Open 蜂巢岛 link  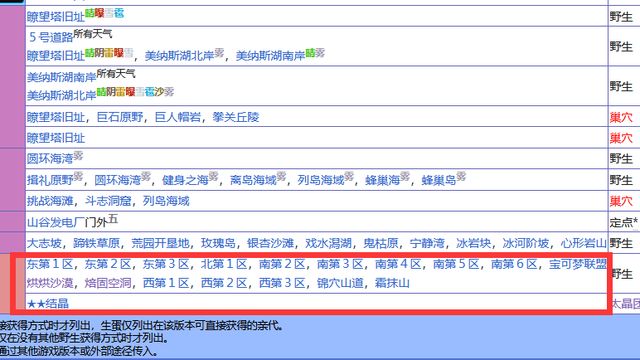439,180
